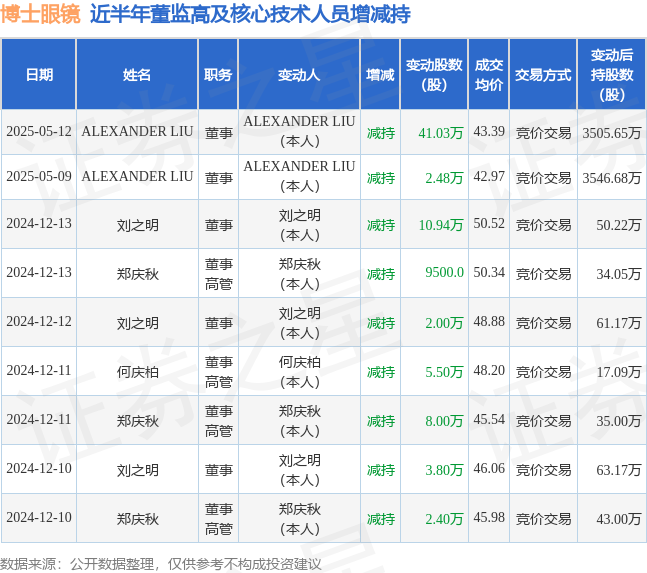Click the 变动股数(股) column header

coord(434,75)
